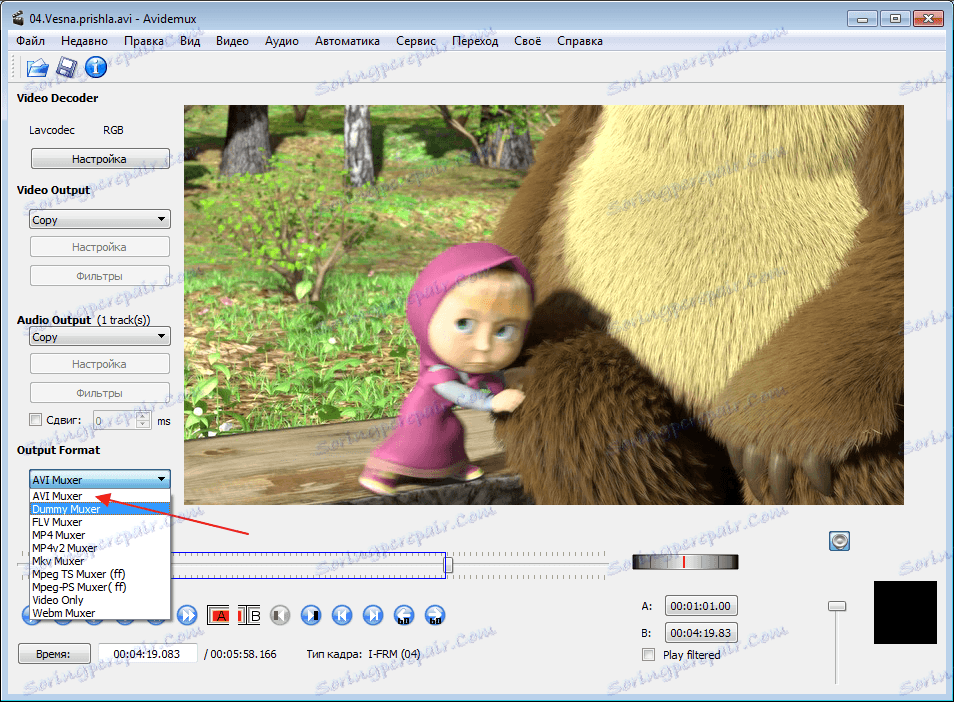Open the Вид menu

point(190,41)
